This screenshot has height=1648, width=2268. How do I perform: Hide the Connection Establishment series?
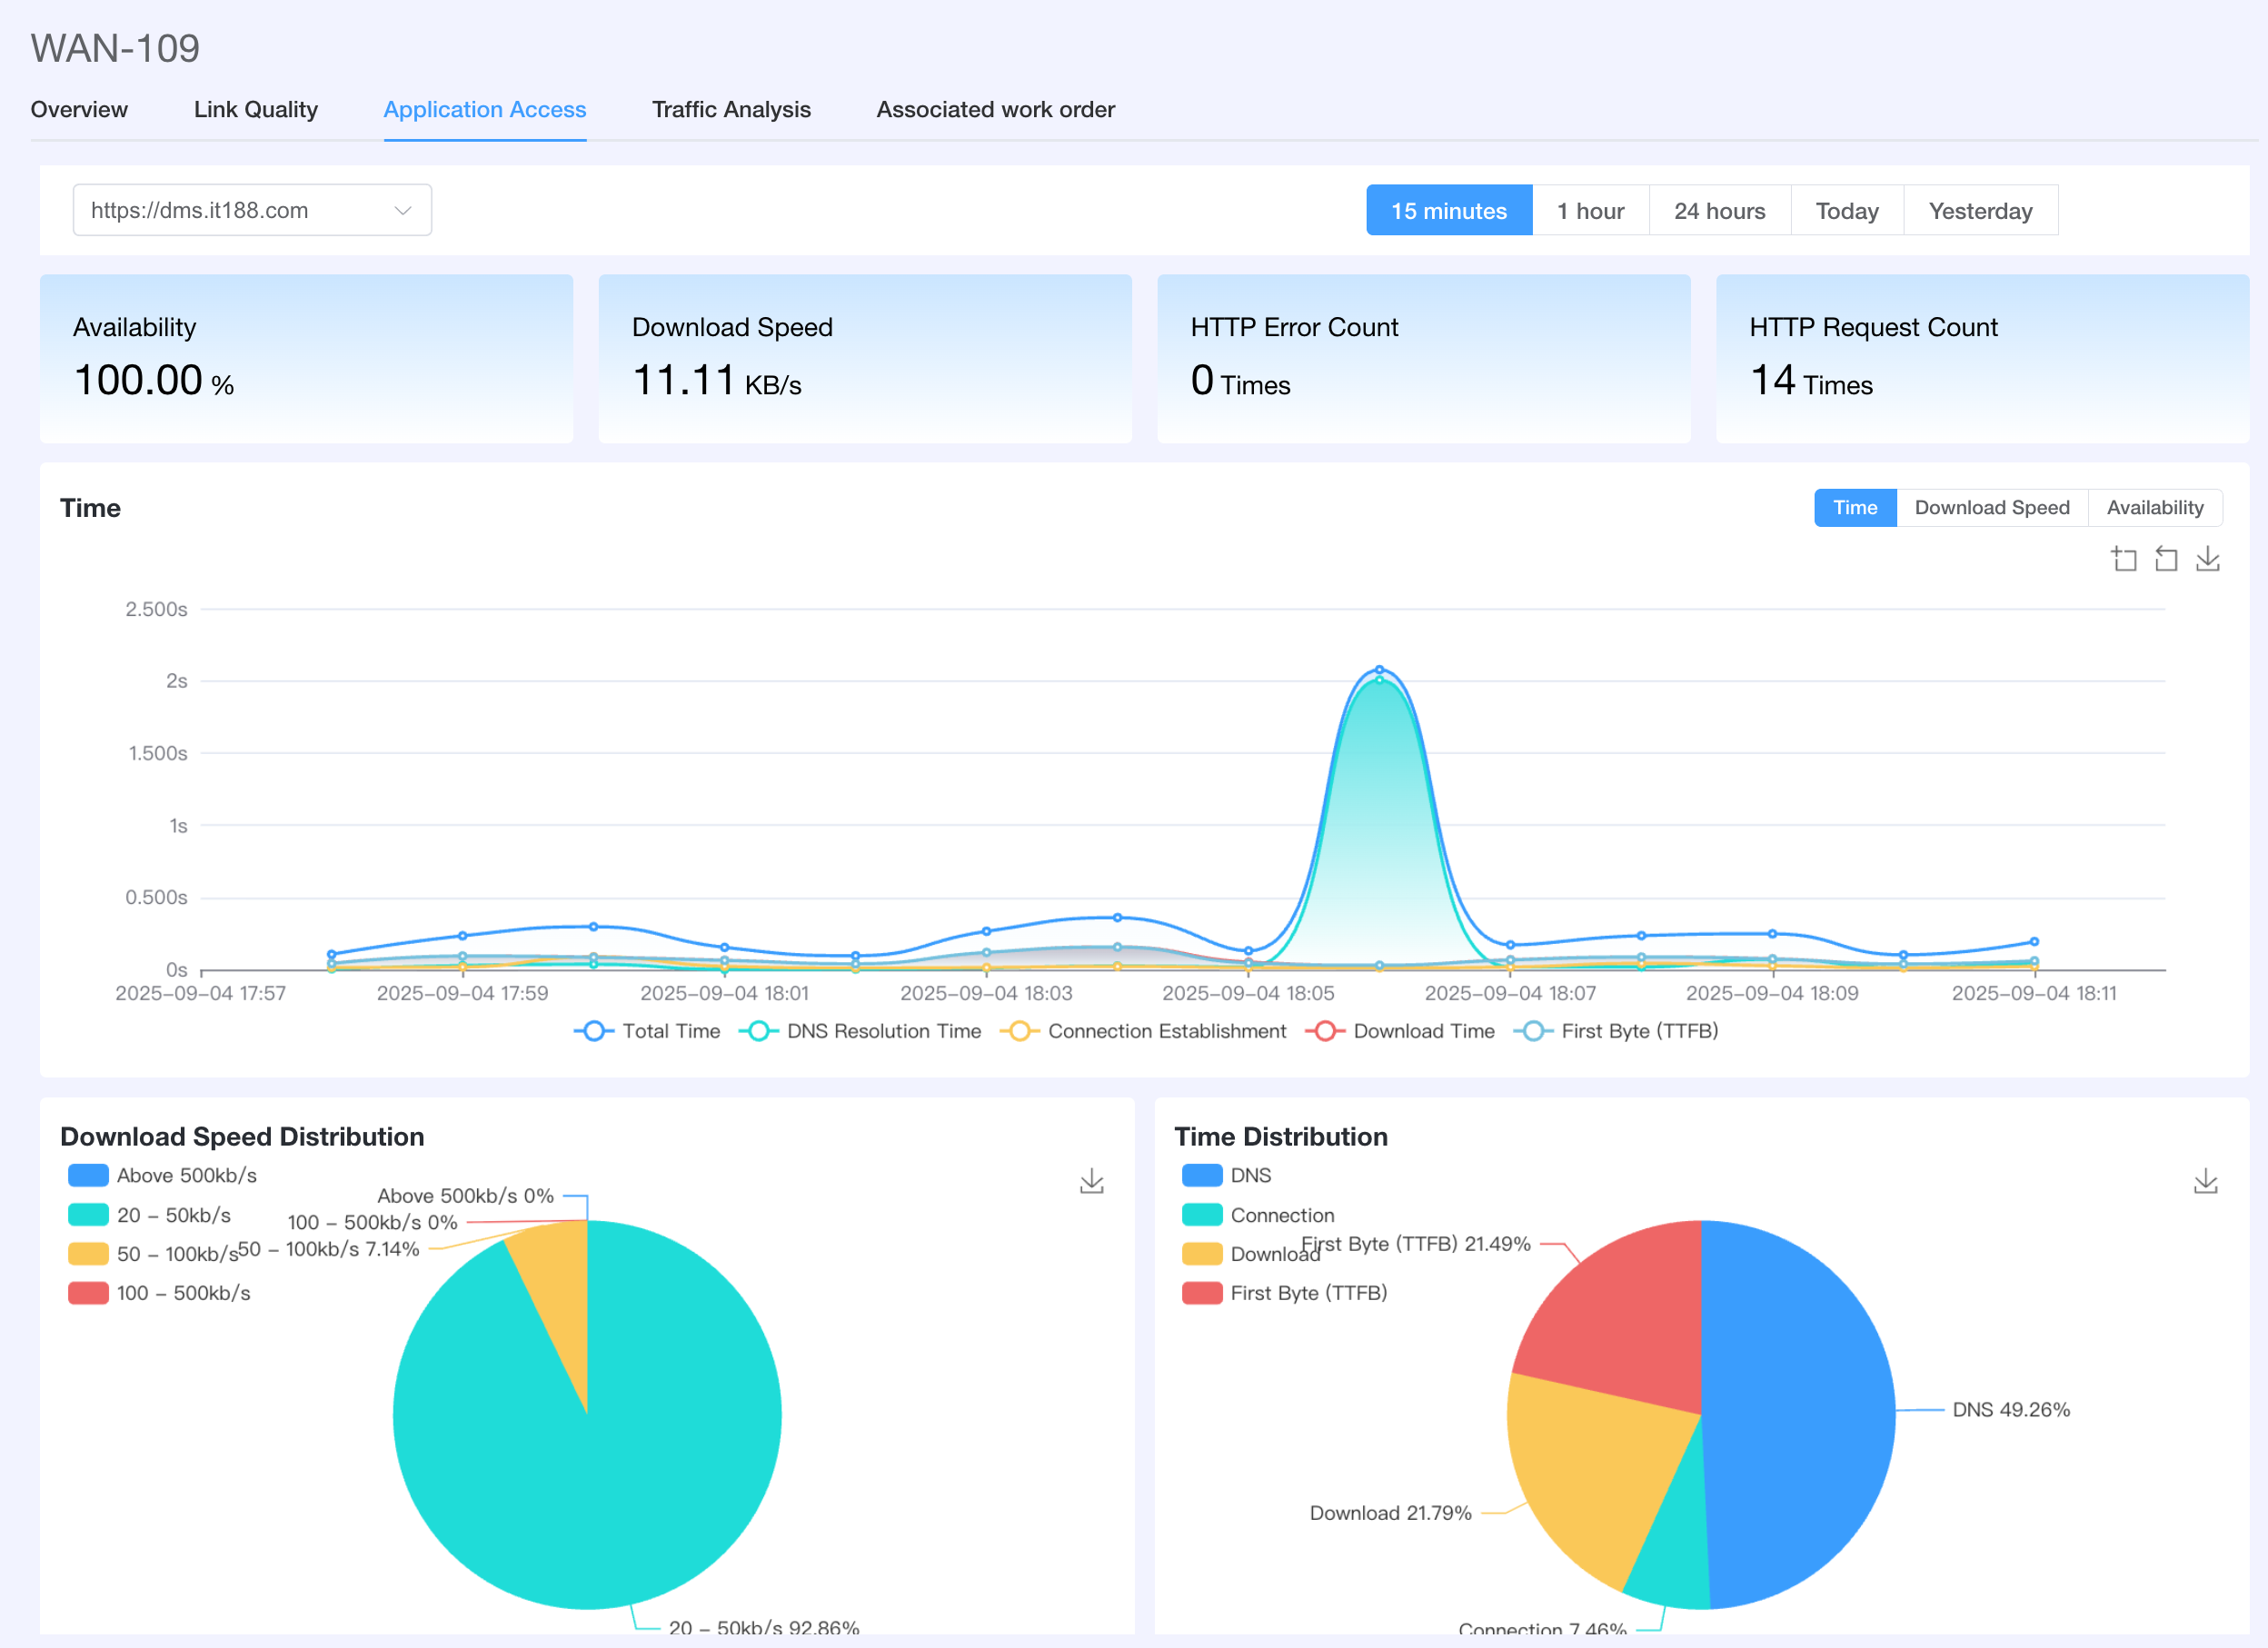(1166, 1031)
